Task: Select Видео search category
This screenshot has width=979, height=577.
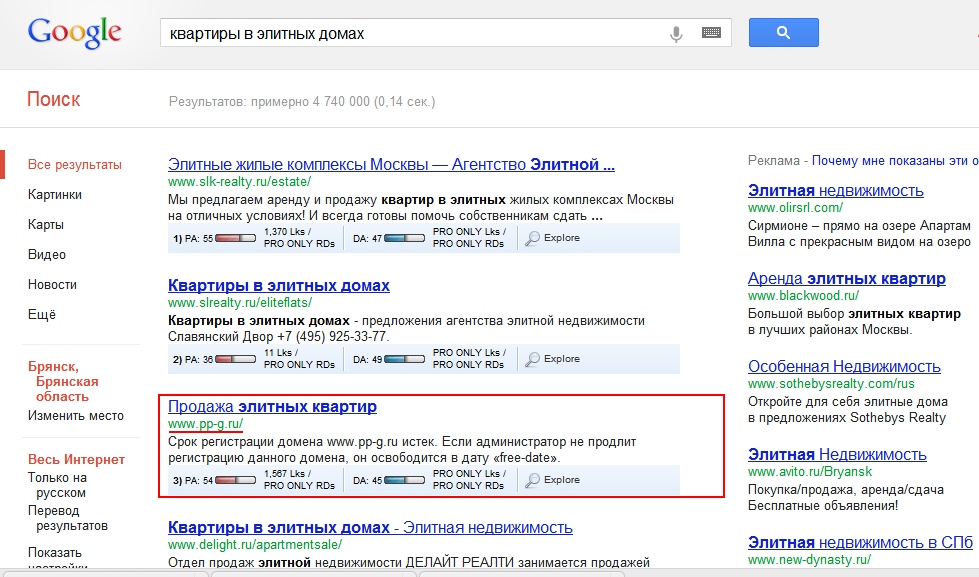Action: (47, 255)
